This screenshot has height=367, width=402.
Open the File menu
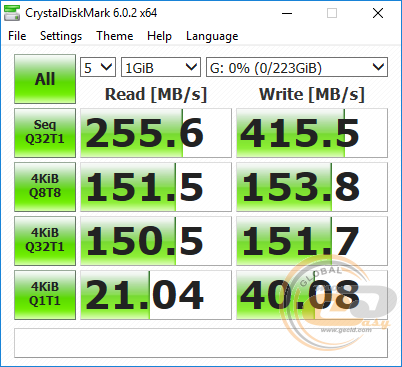[x=17, y=36]
